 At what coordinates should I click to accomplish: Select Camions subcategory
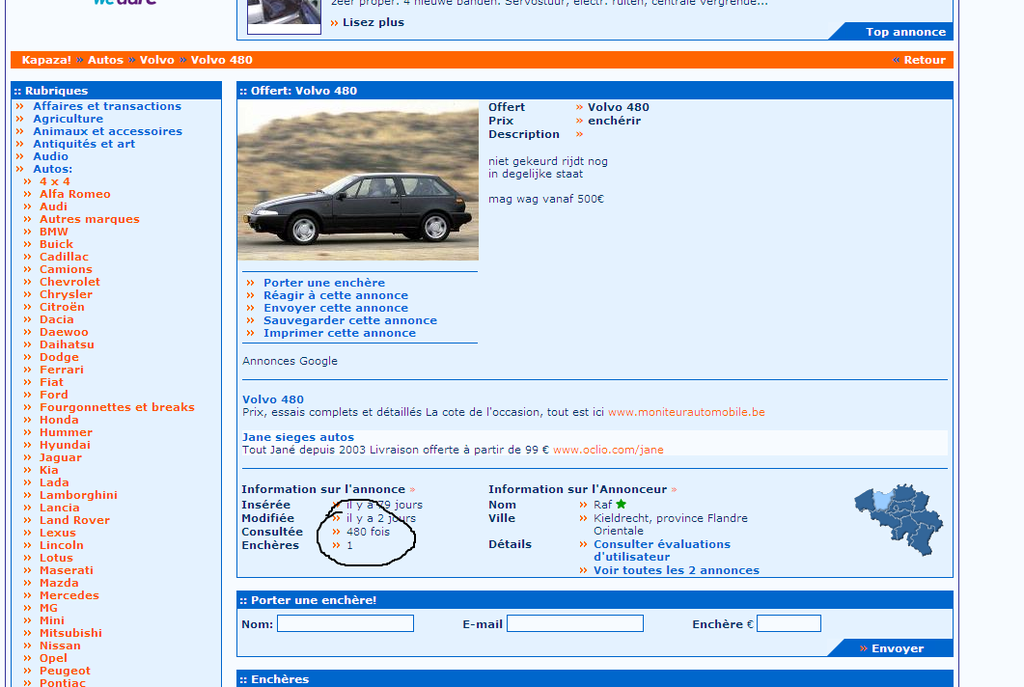66,269
